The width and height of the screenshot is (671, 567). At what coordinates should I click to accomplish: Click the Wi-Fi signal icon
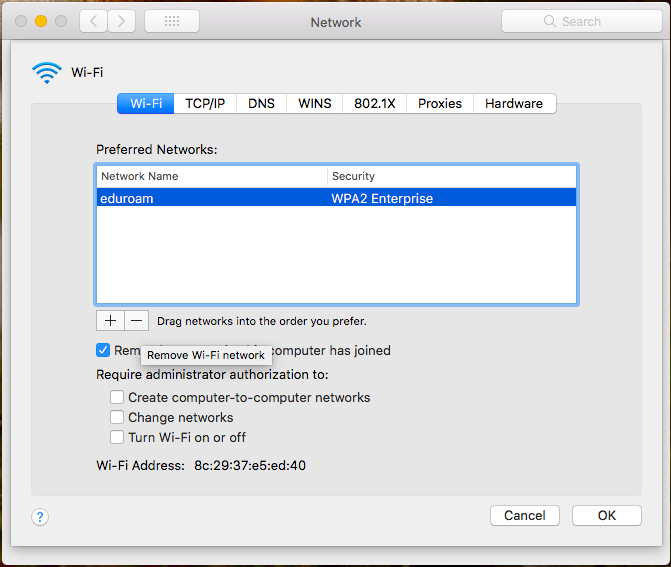(x=46, y=72)
